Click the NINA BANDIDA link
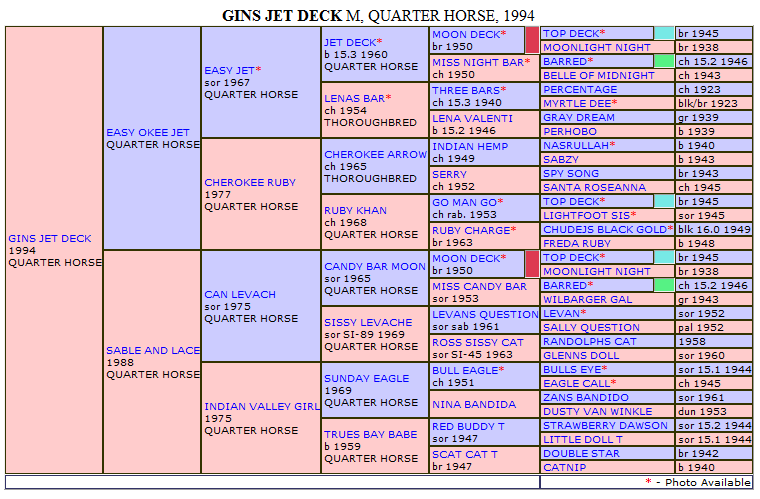The width and height of the screenshot is (760, 499). click(x=474, y=405)
